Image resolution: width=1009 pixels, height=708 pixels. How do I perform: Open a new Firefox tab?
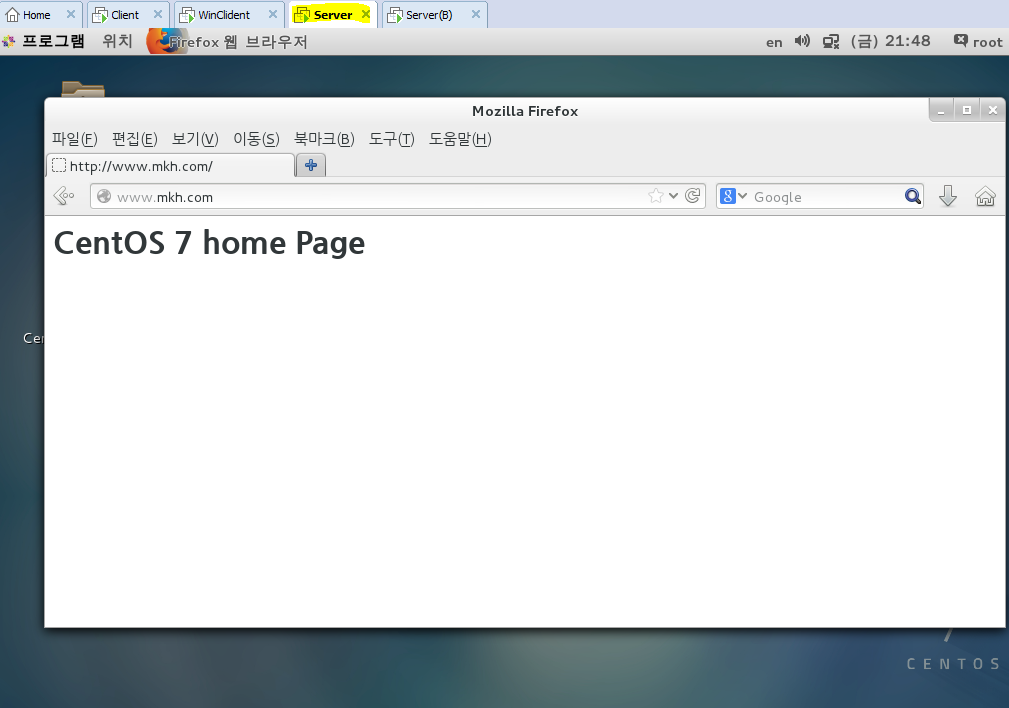pos(311,165)
